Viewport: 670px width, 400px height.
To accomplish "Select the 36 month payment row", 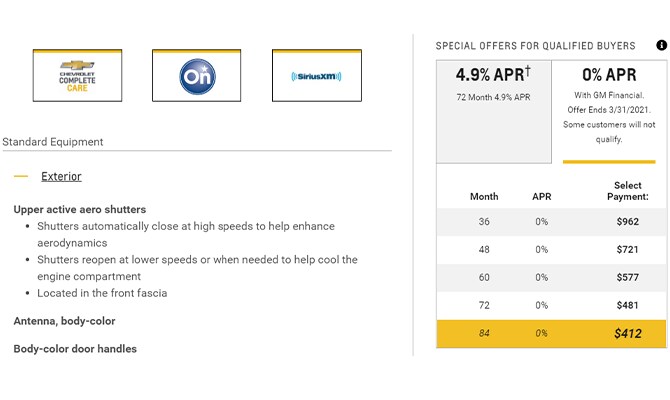I will [551, 222].
